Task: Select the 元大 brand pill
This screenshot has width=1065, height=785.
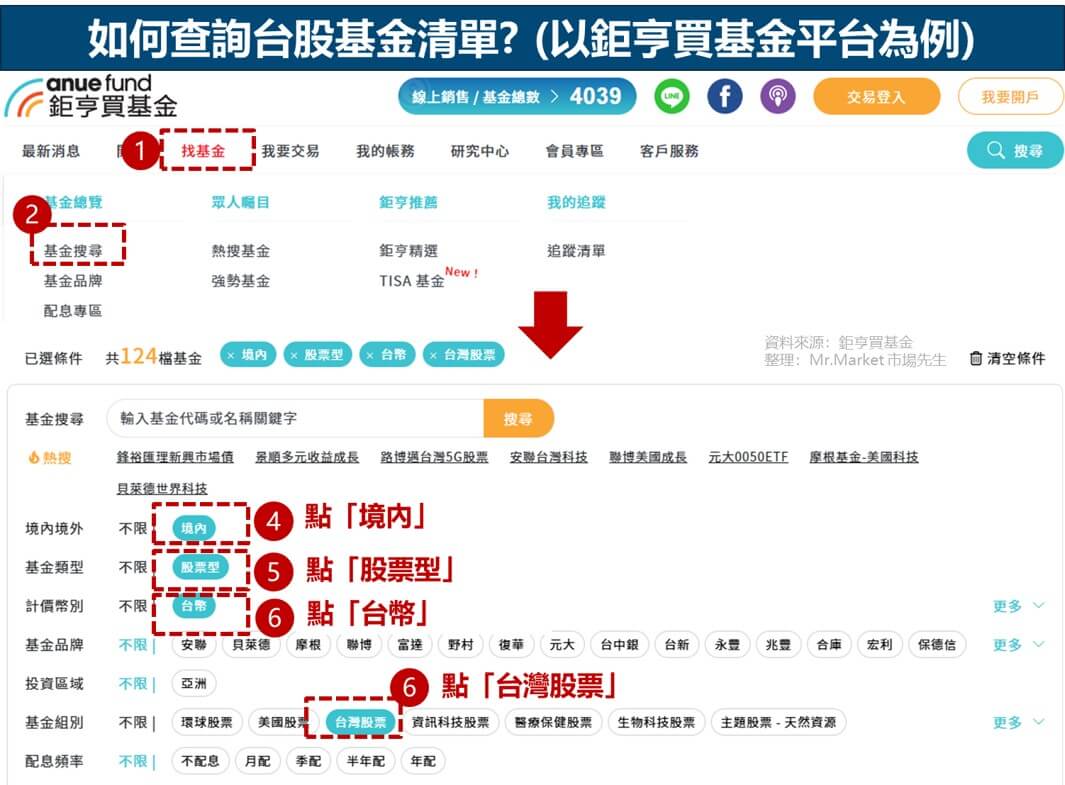Action: (x=562, y=644)
